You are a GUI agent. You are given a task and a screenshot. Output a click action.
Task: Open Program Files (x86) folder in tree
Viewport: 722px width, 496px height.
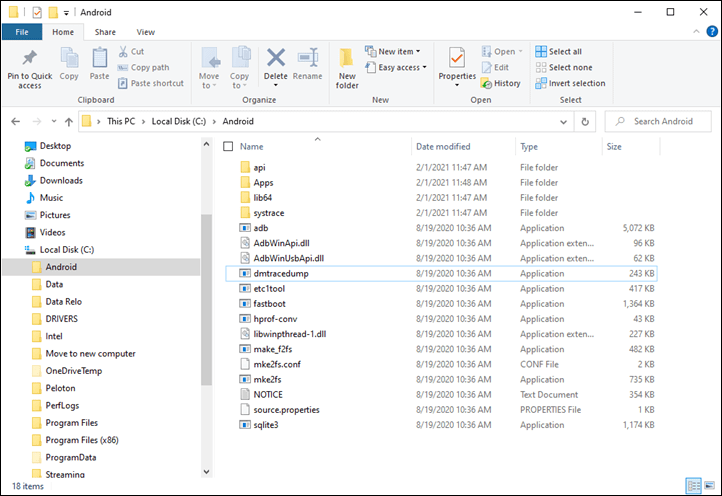pos(82,440)
